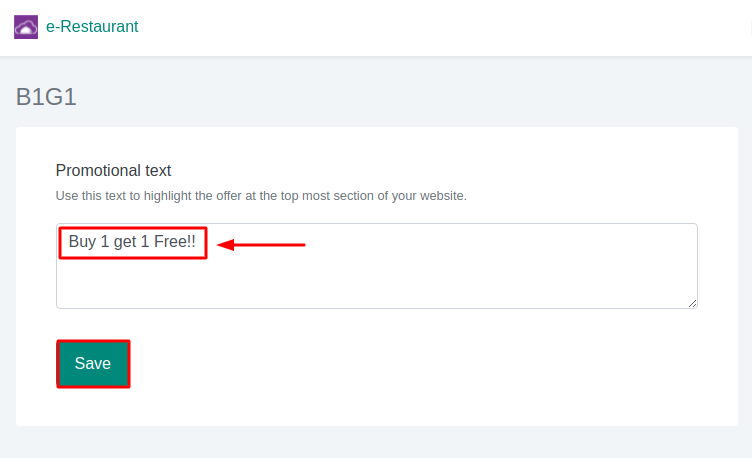Click the purple e-Restaurant logo icon
752x458 pixels.
point(26,27)
